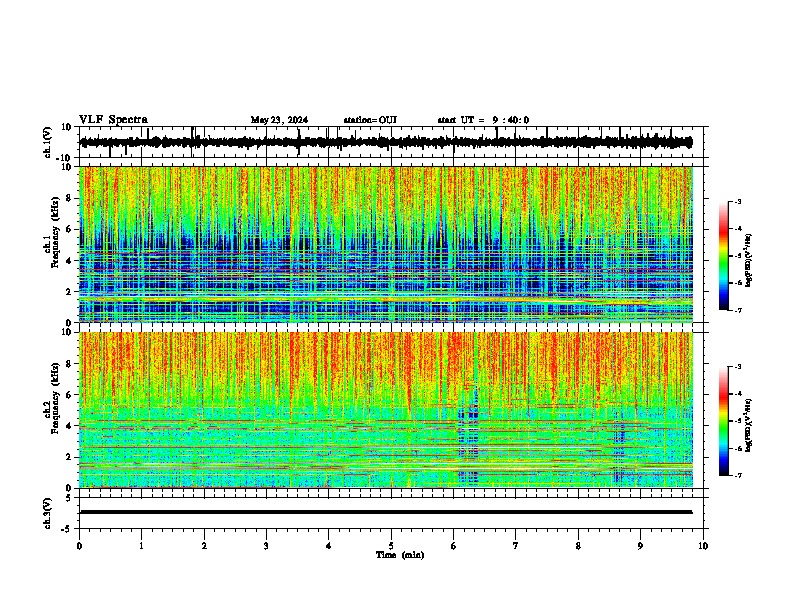792x612 pixels.
Task: Click the ch.3 flat voltage trace
Action: click(386, 512)
